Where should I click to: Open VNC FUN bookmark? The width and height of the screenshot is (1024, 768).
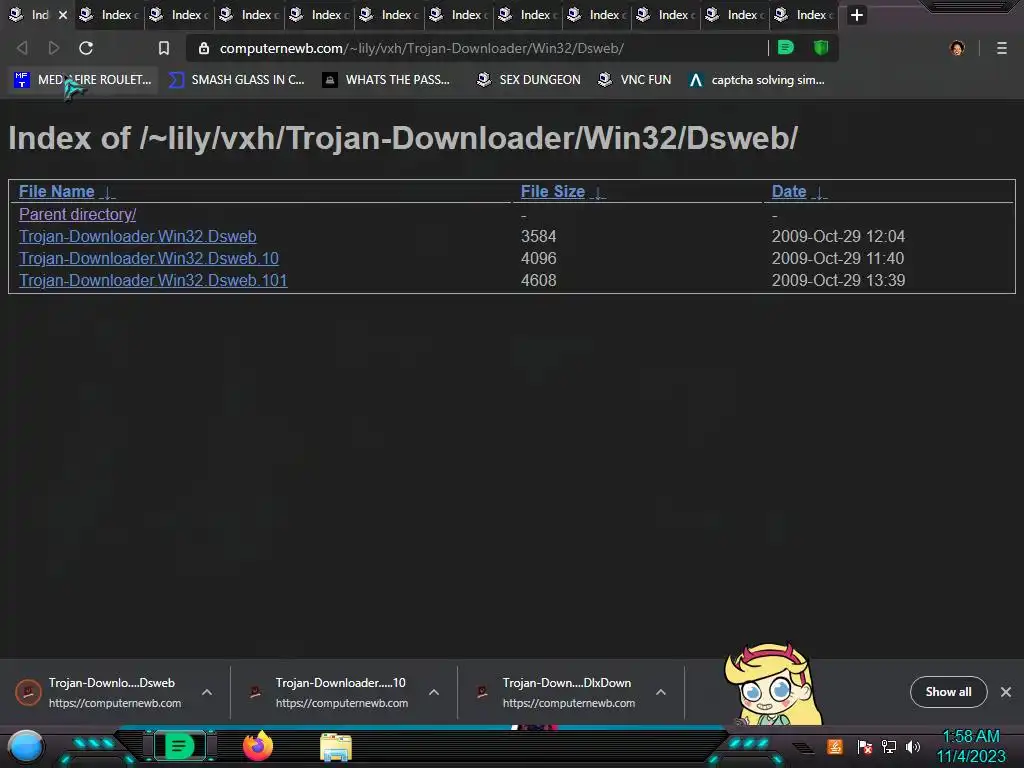coord(635,80)
